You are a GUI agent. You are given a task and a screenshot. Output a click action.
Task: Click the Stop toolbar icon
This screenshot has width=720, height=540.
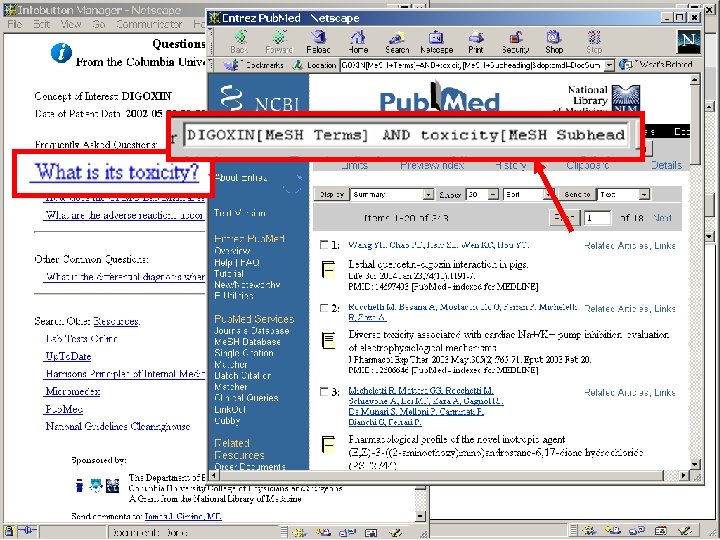click(x=594, y=41)
